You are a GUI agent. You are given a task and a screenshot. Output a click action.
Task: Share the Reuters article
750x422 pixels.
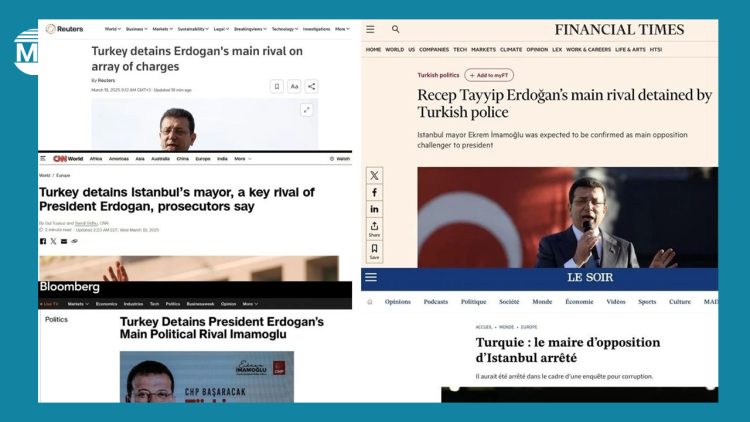point(311,87)
